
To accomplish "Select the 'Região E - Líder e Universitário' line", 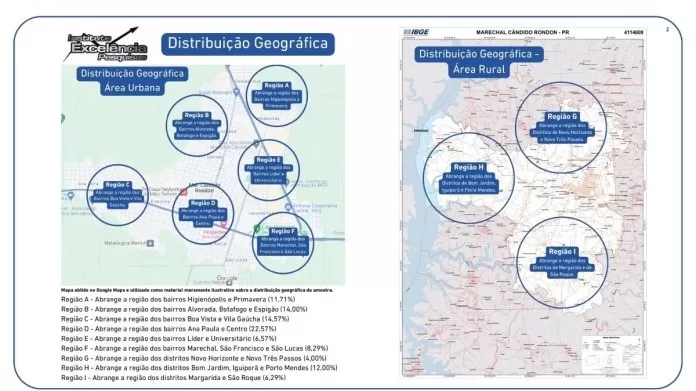I will [169, 339].
